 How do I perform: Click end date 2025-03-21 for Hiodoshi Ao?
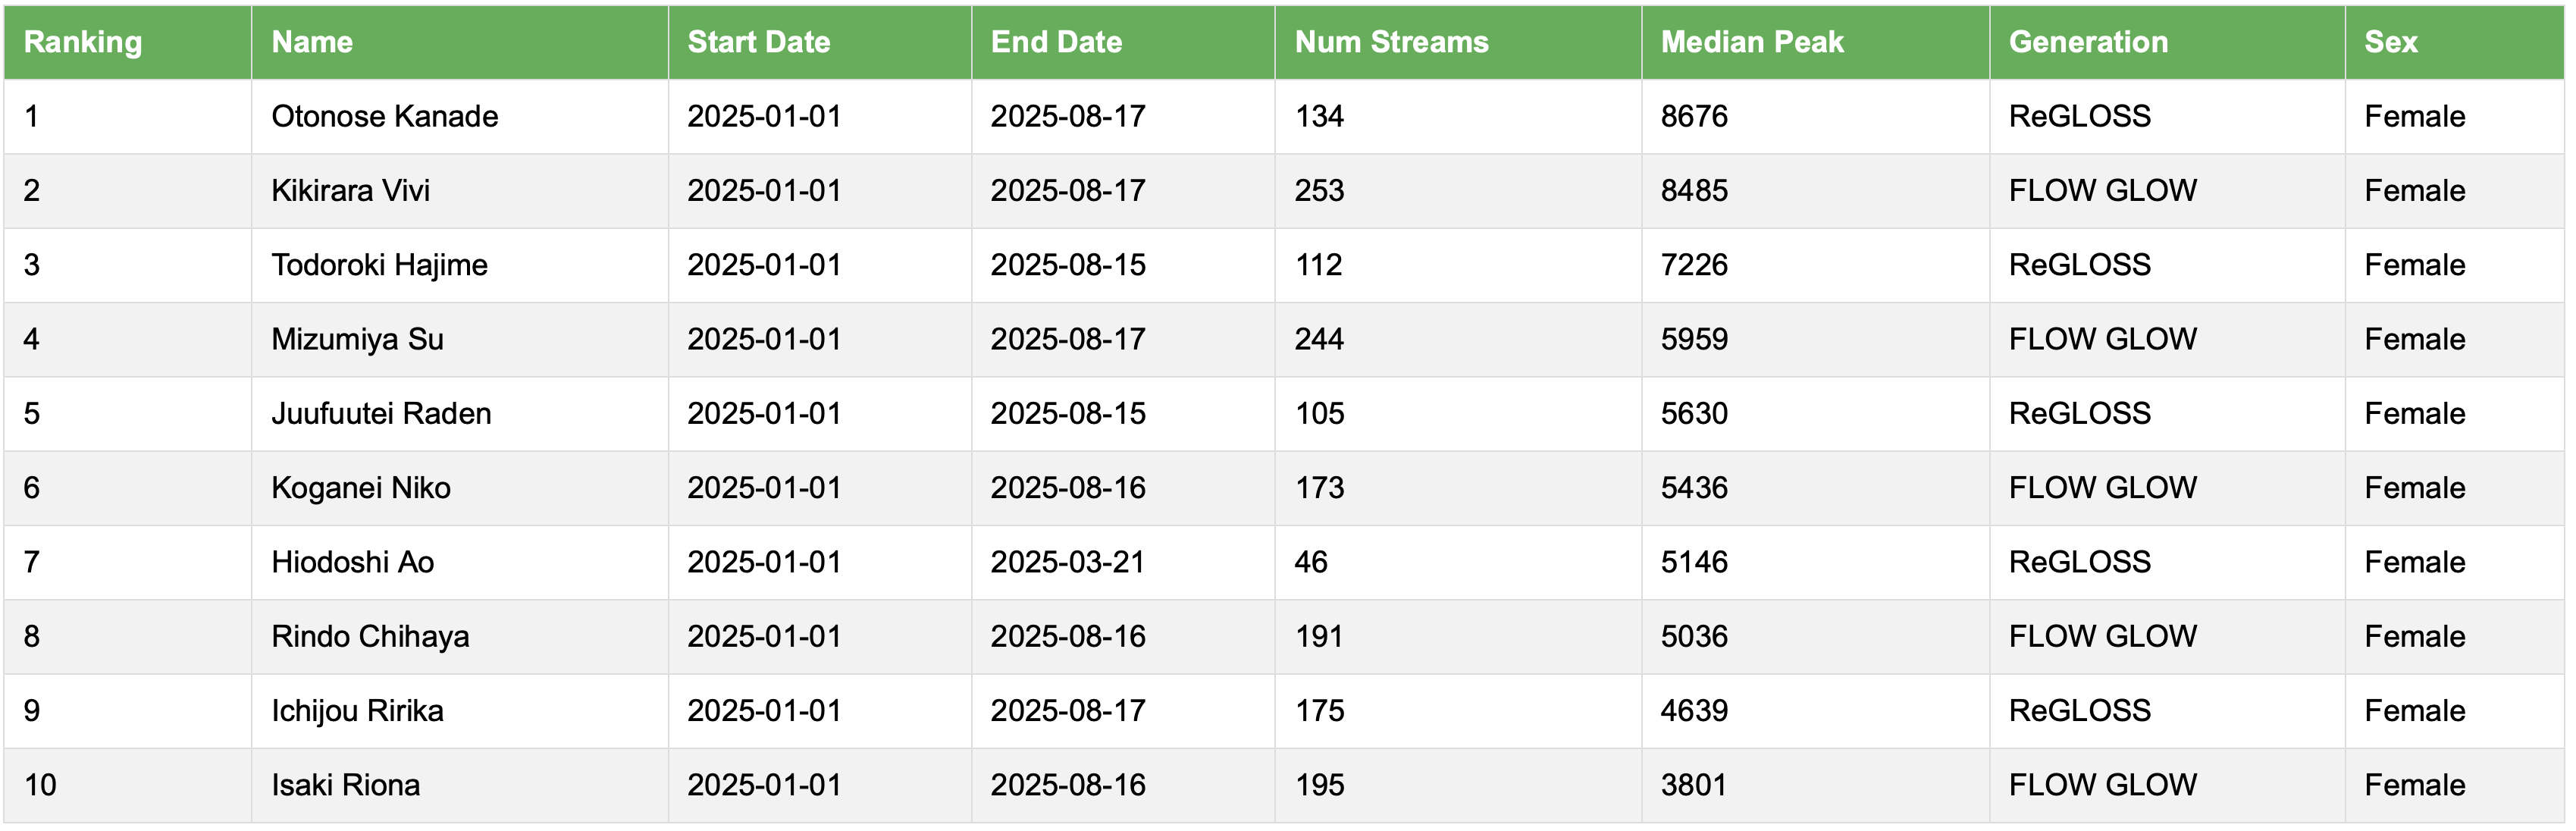[x=1068, y=562]
